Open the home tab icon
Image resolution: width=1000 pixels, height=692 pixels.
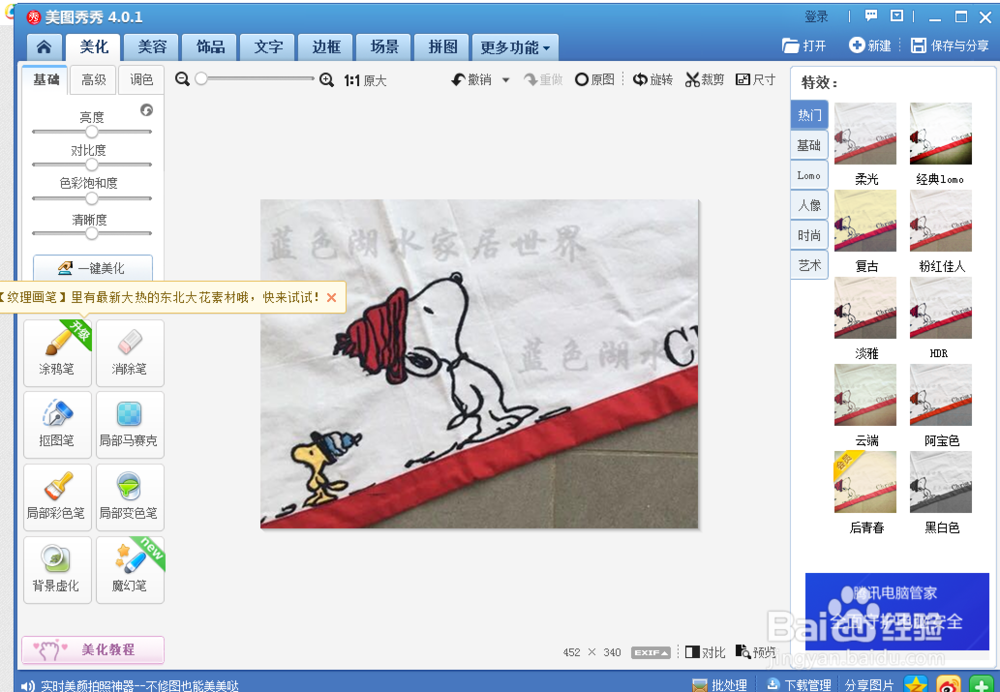(44, 47)
